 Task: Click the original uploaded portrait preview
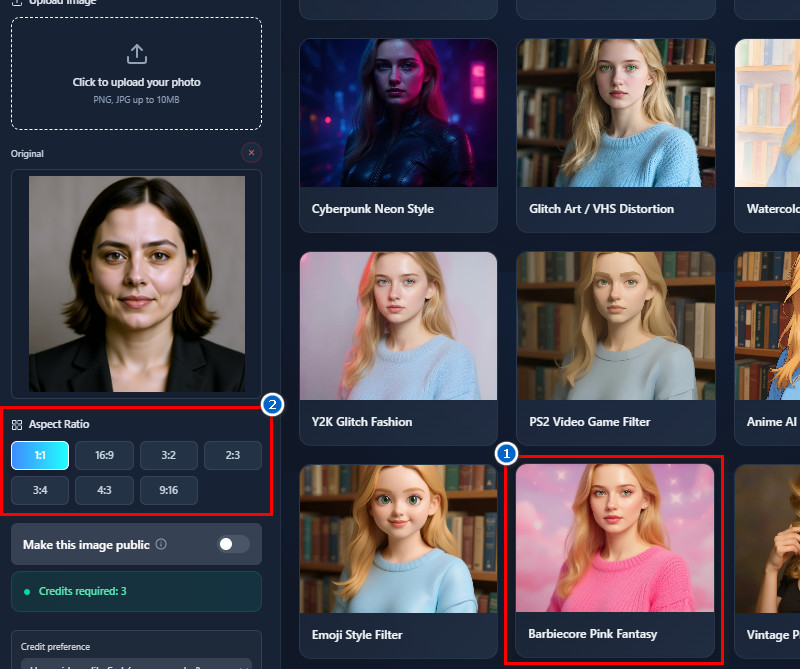click(137, 284)
